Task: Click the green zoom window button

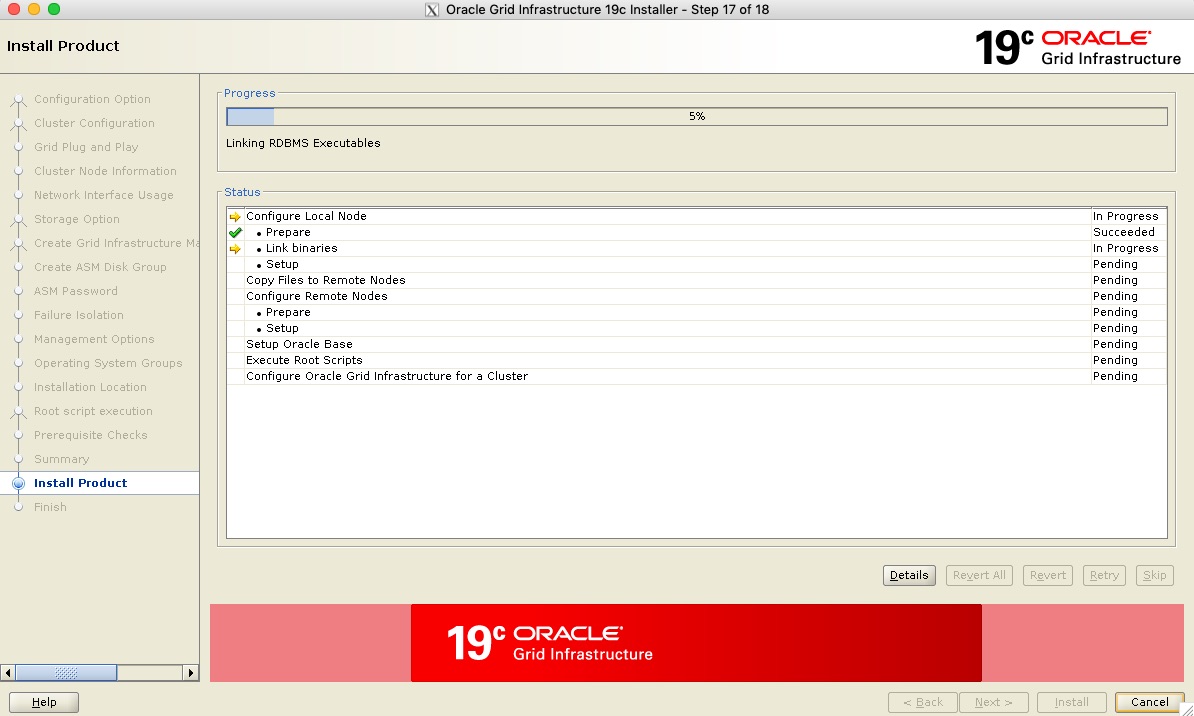Action: click(x=53, y=9)
